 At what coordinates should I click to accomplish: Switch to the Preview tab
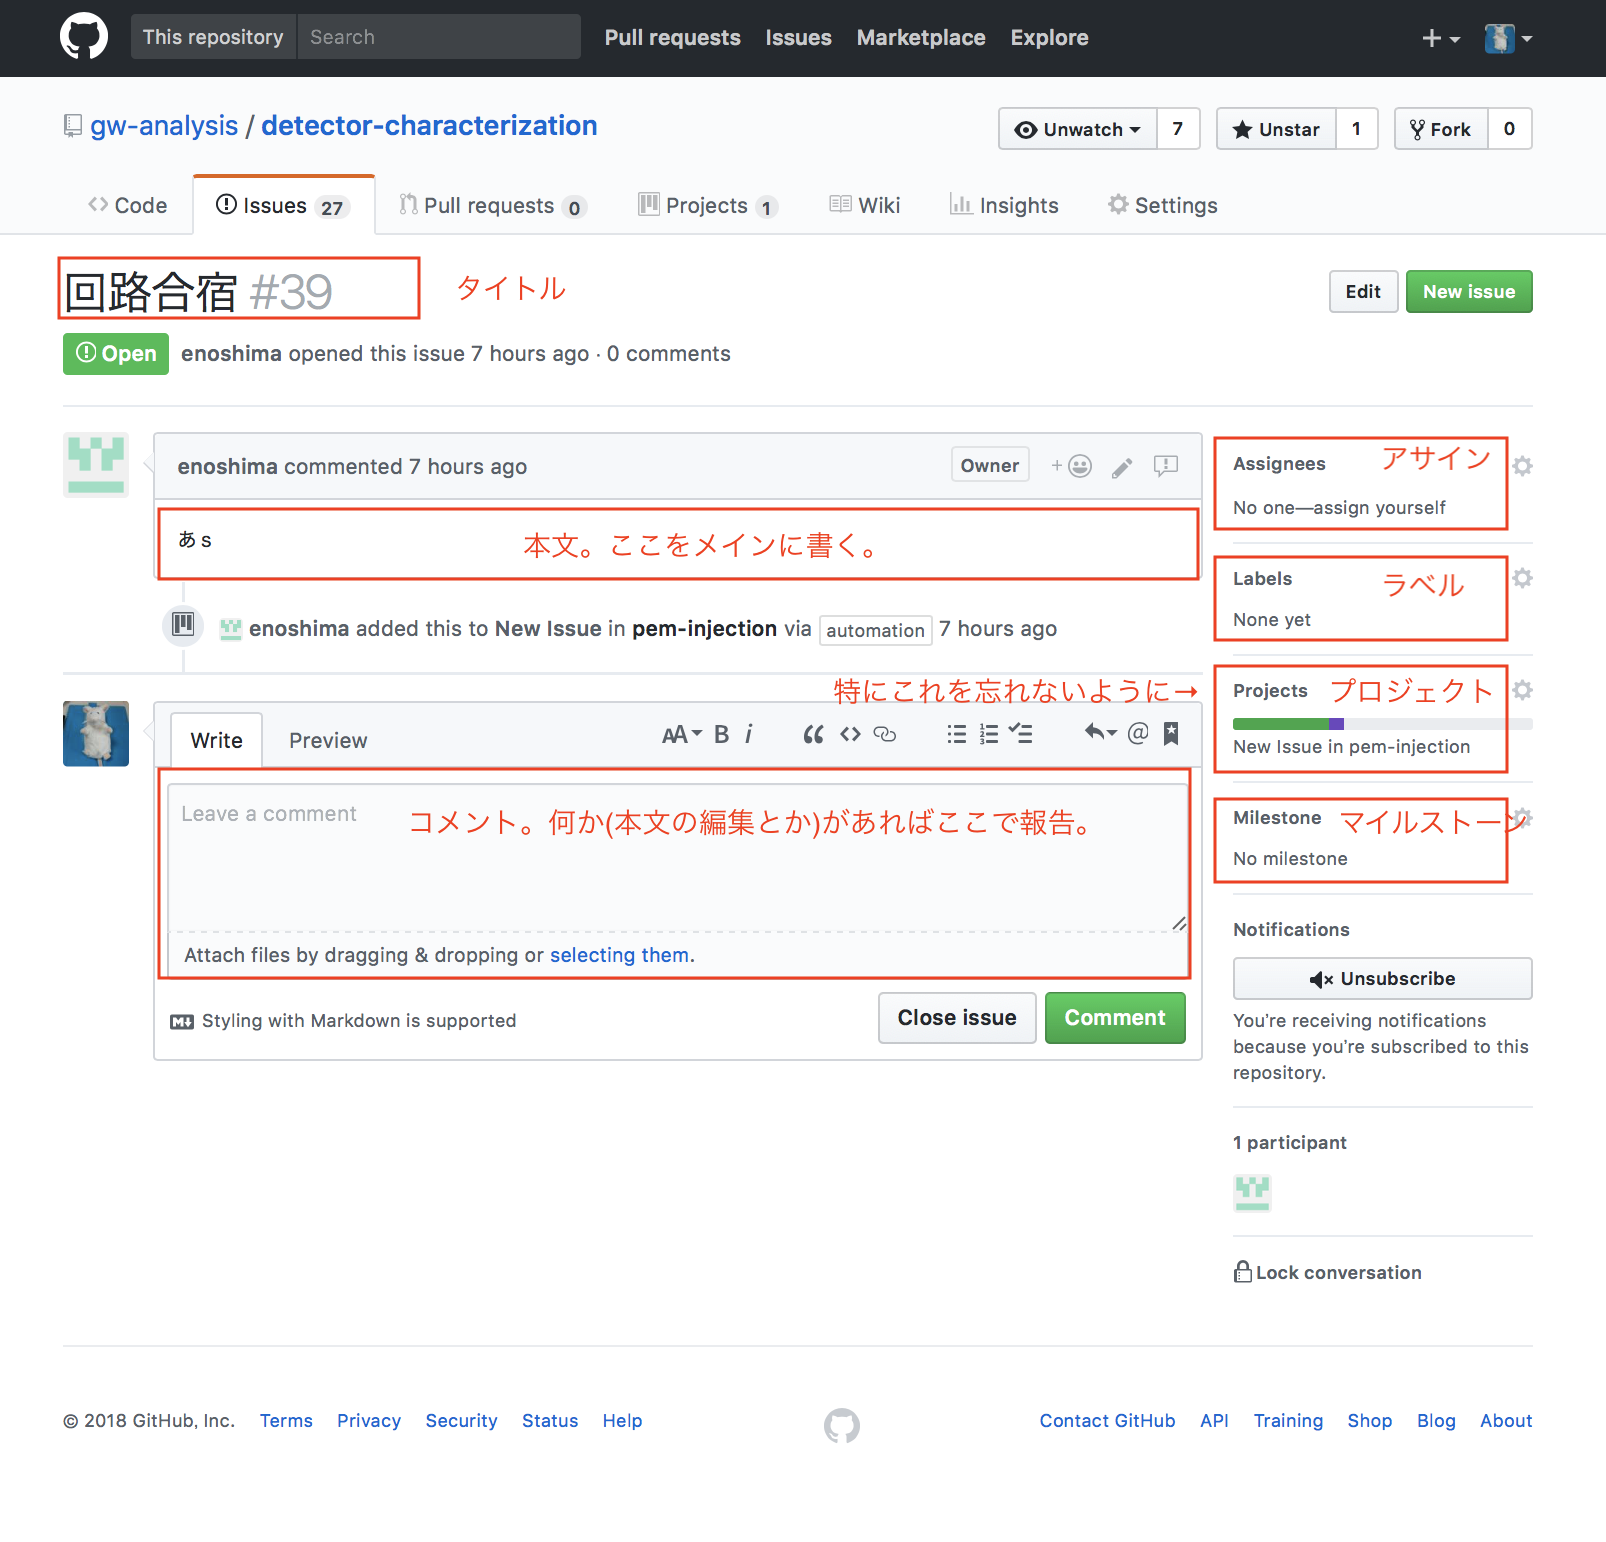[328, 741]
